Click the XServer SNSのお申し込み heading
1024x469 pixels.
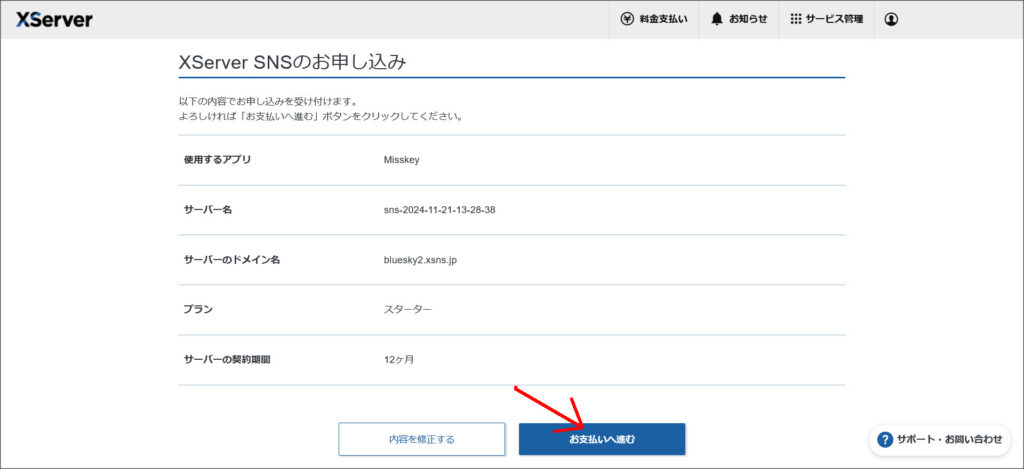(x=293, y=61)
